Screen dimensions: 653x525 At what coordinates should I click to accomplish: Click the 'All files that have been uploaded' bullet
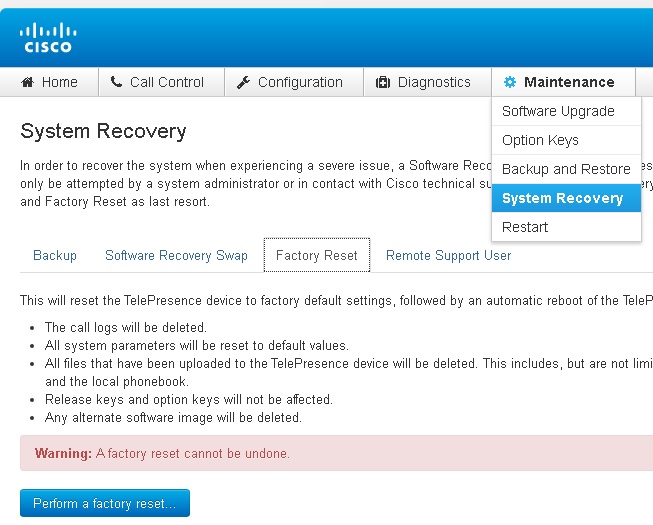tap(349, 373)
